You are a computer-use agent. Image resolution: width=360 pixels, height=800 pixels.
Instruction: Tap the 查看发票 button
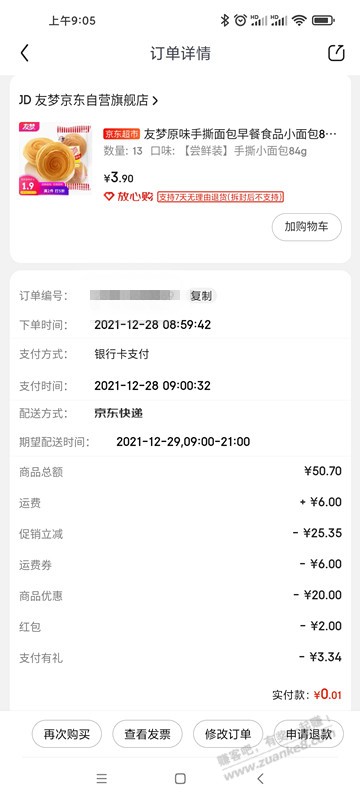tap(147, 734)
